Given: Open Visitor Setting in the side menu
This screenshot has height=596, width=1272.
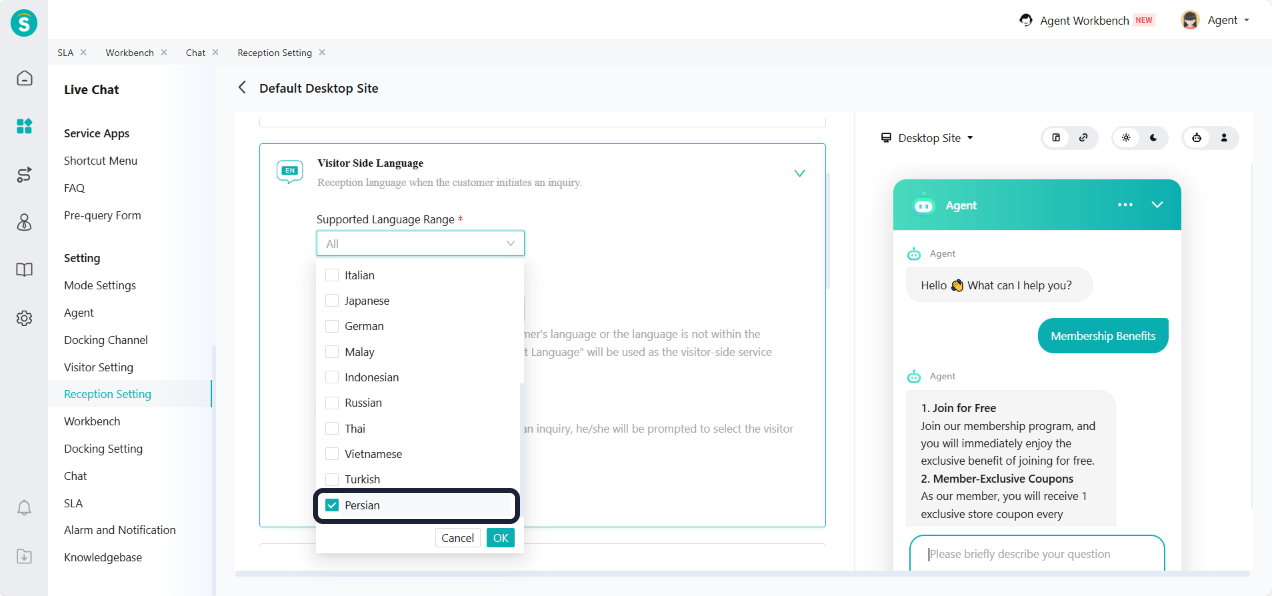Looking at the screenshot, I should click(98, 367).
